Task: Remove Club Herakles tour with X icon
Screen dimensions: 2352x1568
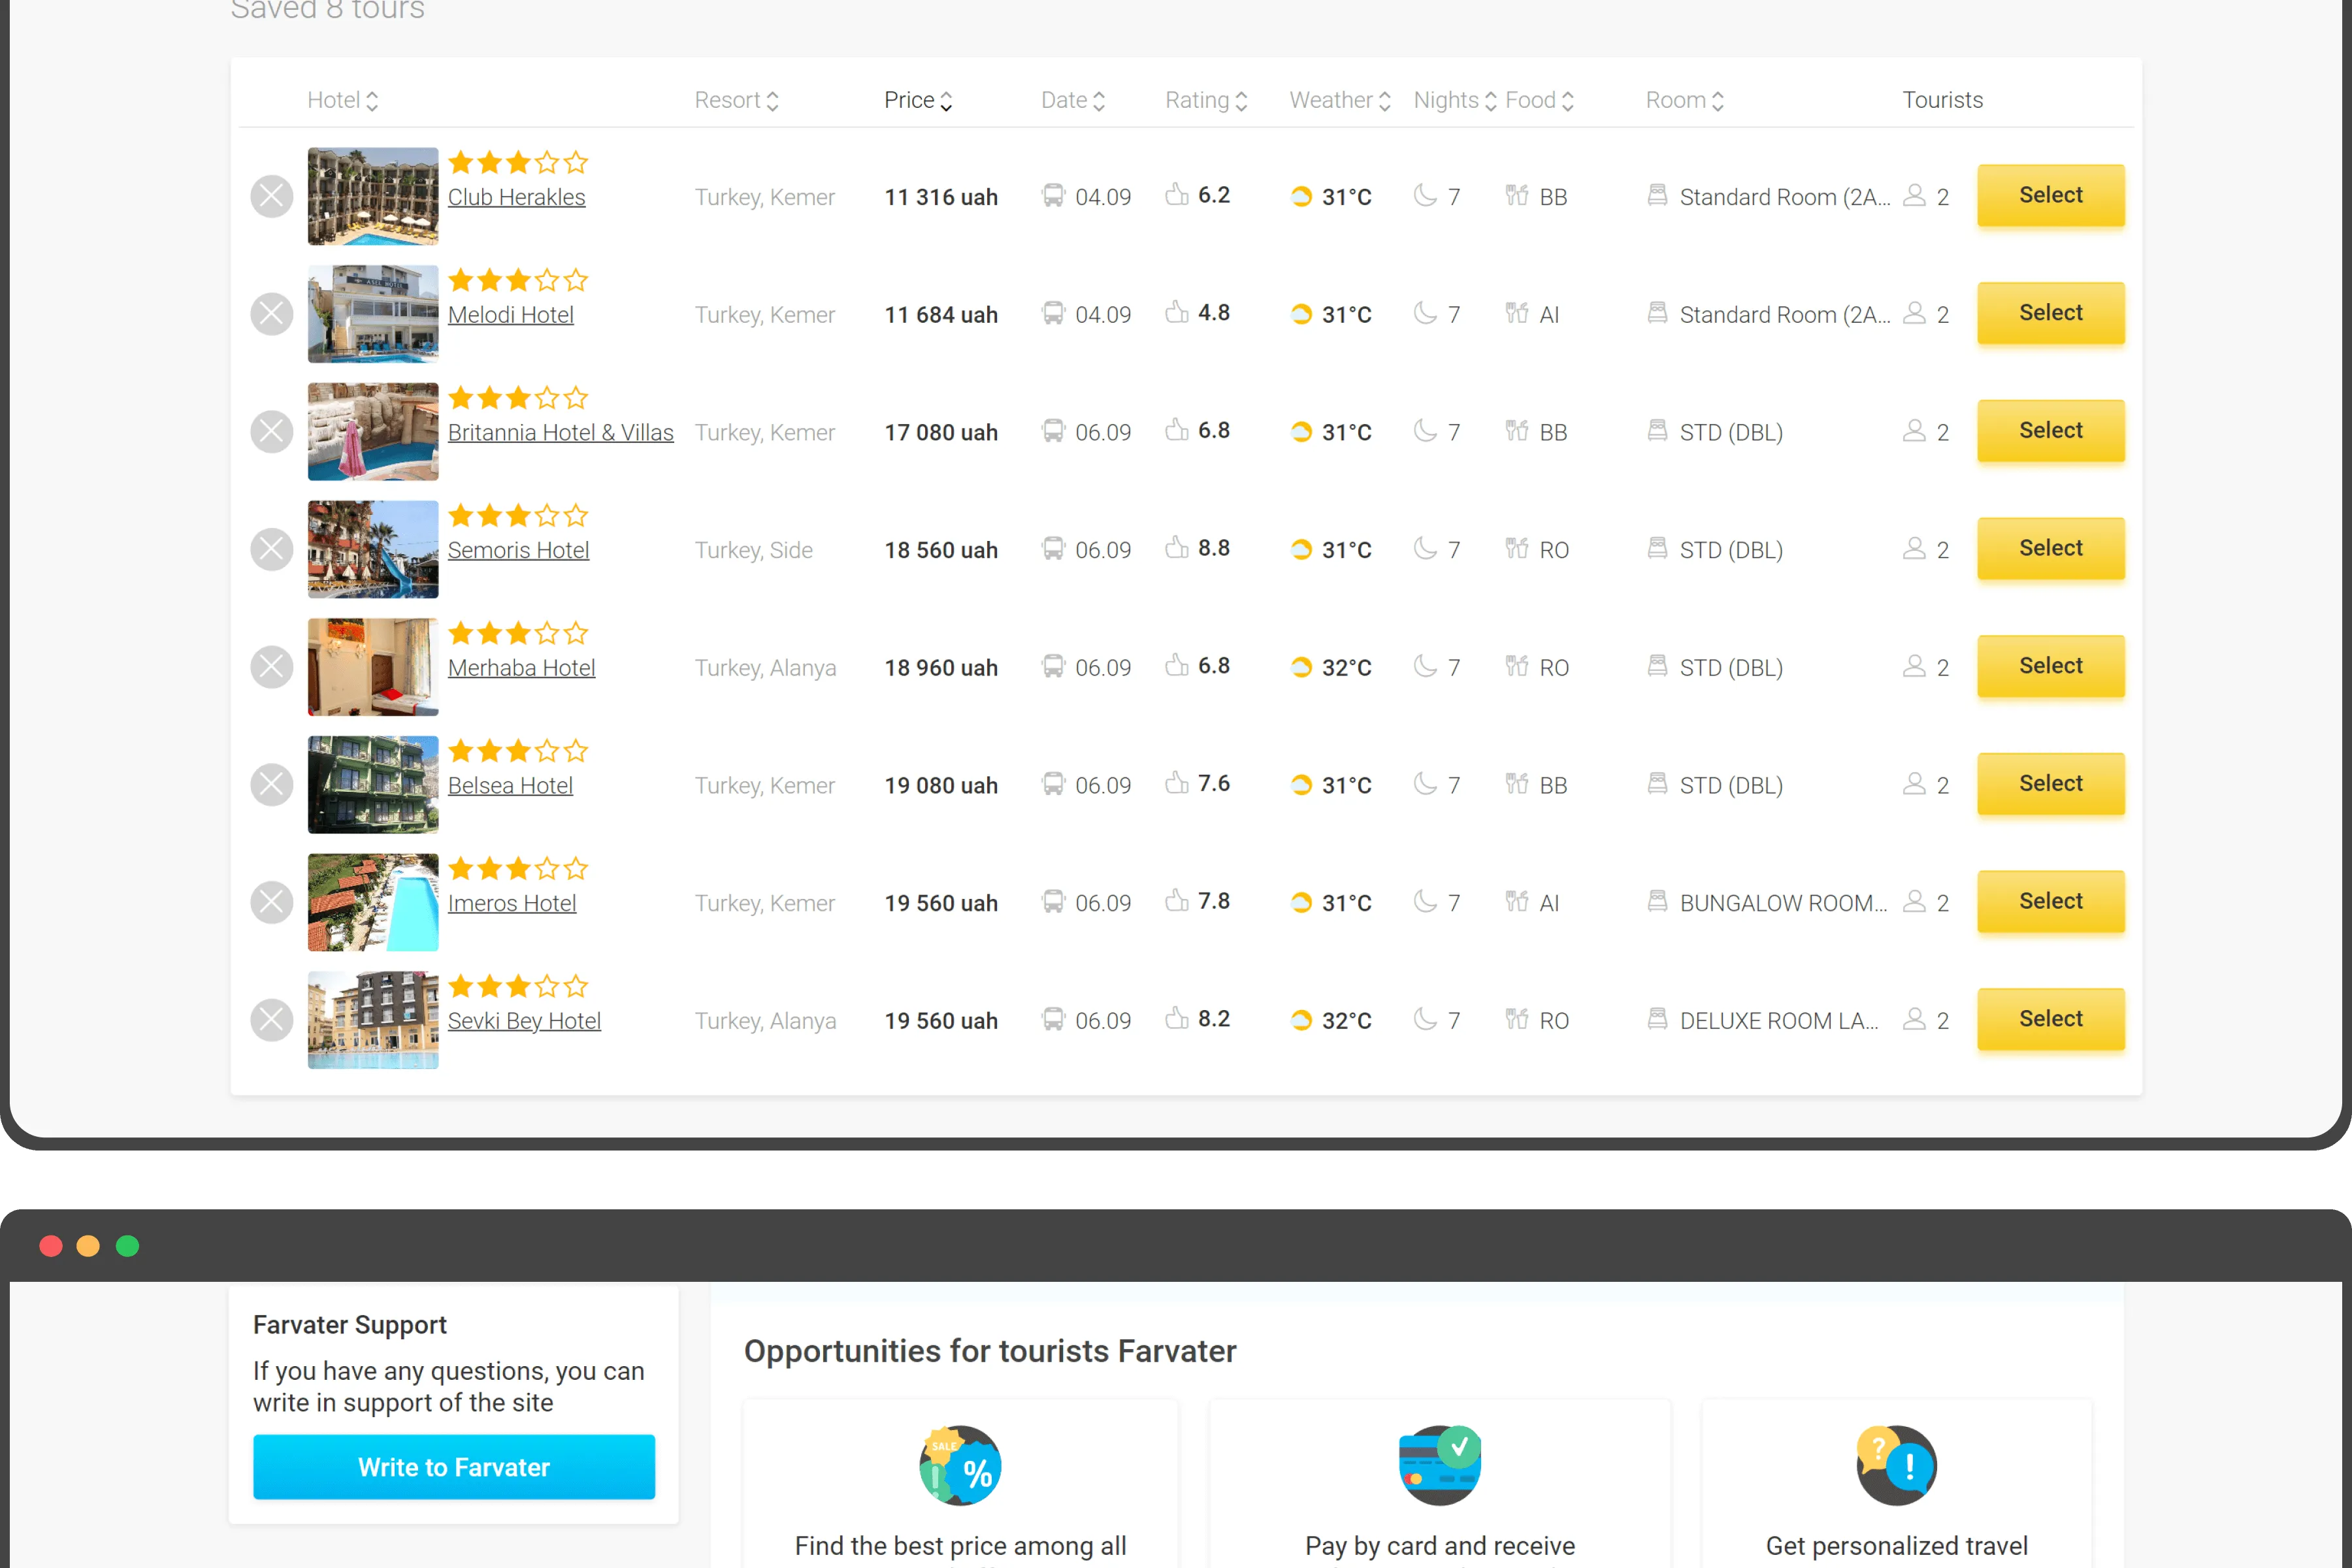Action: coord(271,196)
